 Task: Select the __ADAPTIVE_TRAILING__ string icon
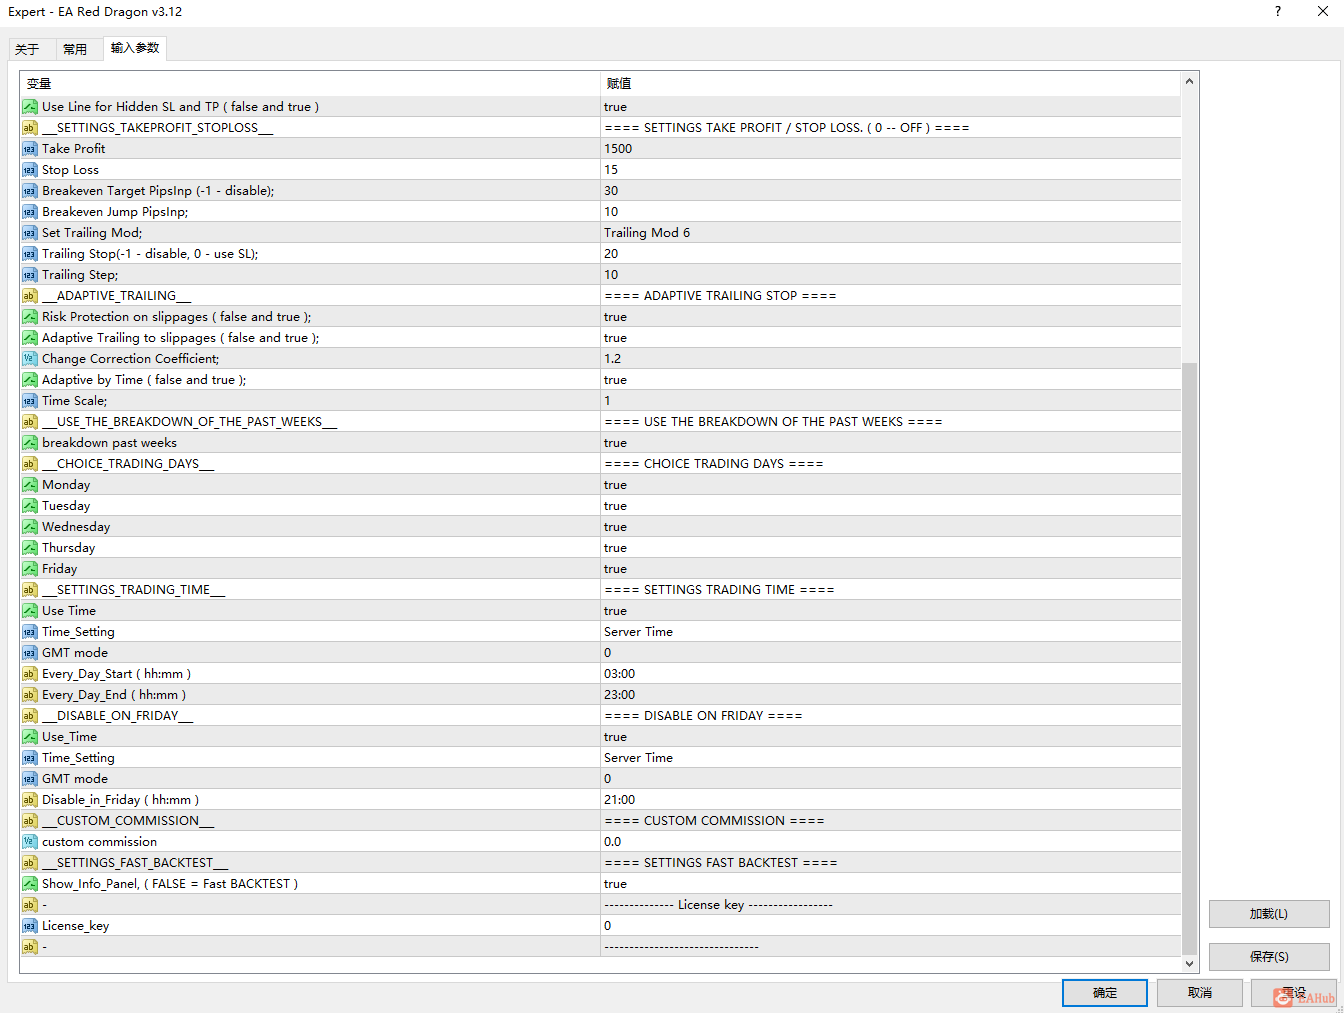(x=30, y=296)
